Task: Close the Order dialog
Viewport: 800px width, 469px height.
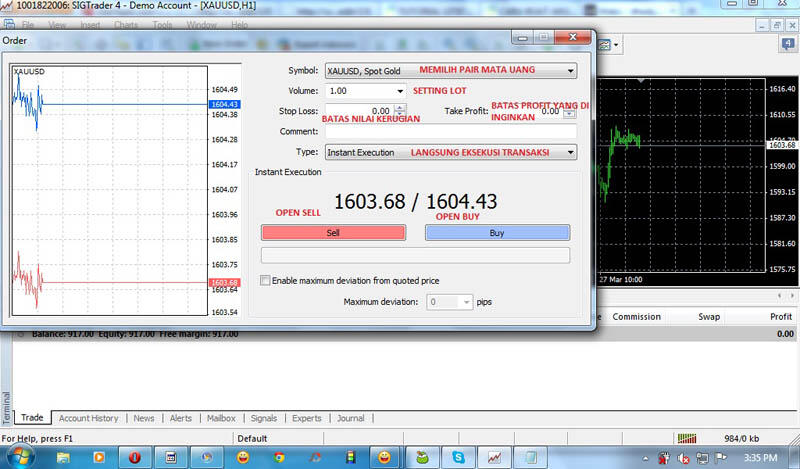Action: pyautogui.click(x=573, y=37)
